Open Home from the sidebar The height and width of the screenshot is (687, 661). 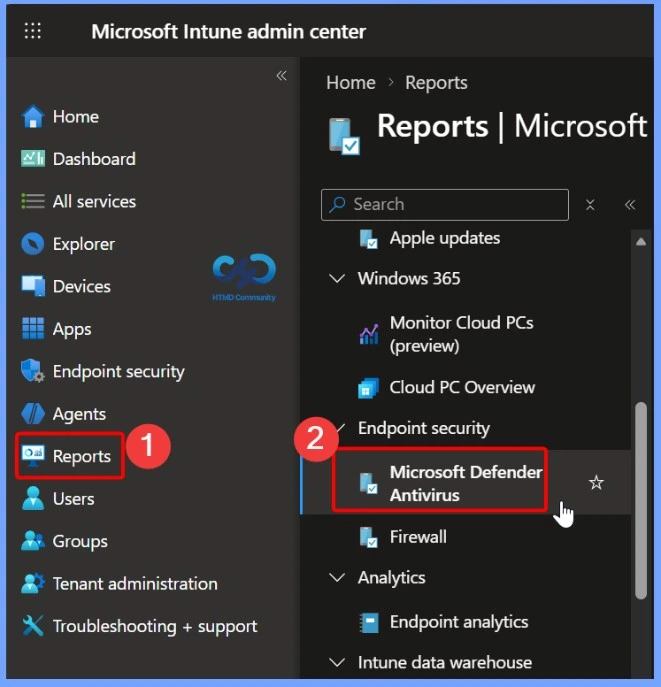pyautogui.click(x=76, y=117)
